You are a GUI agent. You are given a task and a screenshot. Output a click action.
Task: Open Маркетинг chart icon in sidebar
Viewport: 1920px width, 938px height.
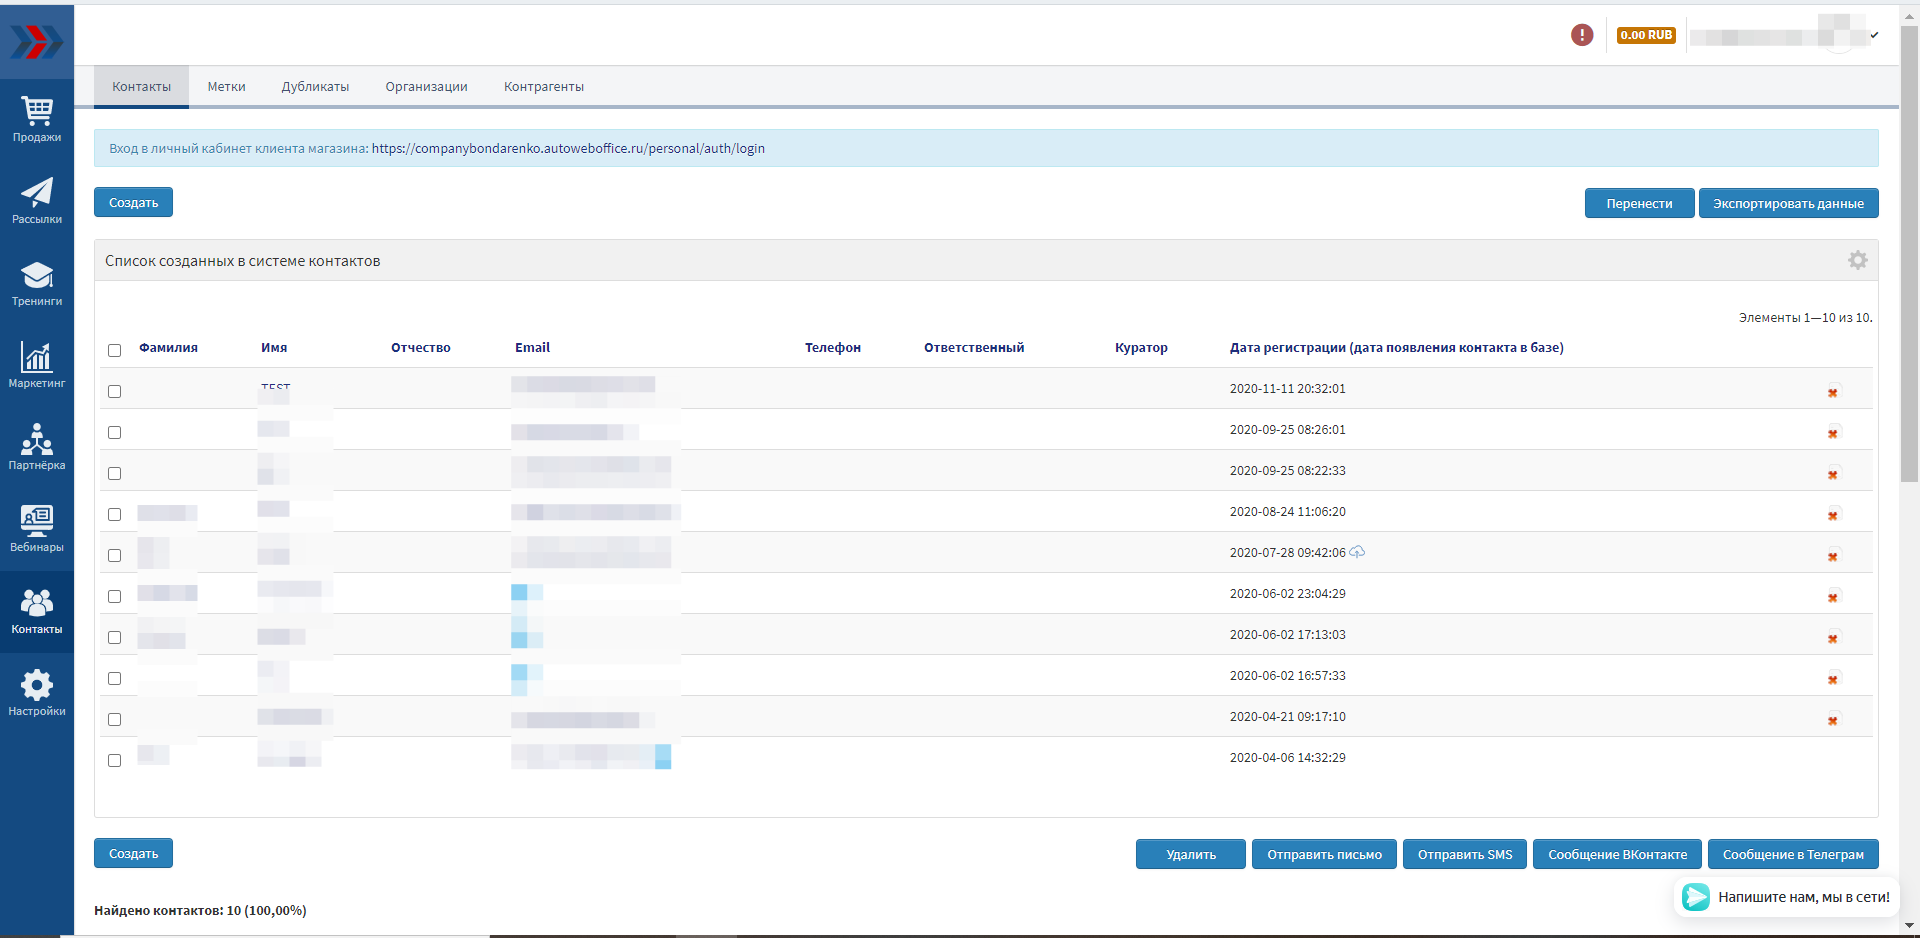[x=37, y=365]
